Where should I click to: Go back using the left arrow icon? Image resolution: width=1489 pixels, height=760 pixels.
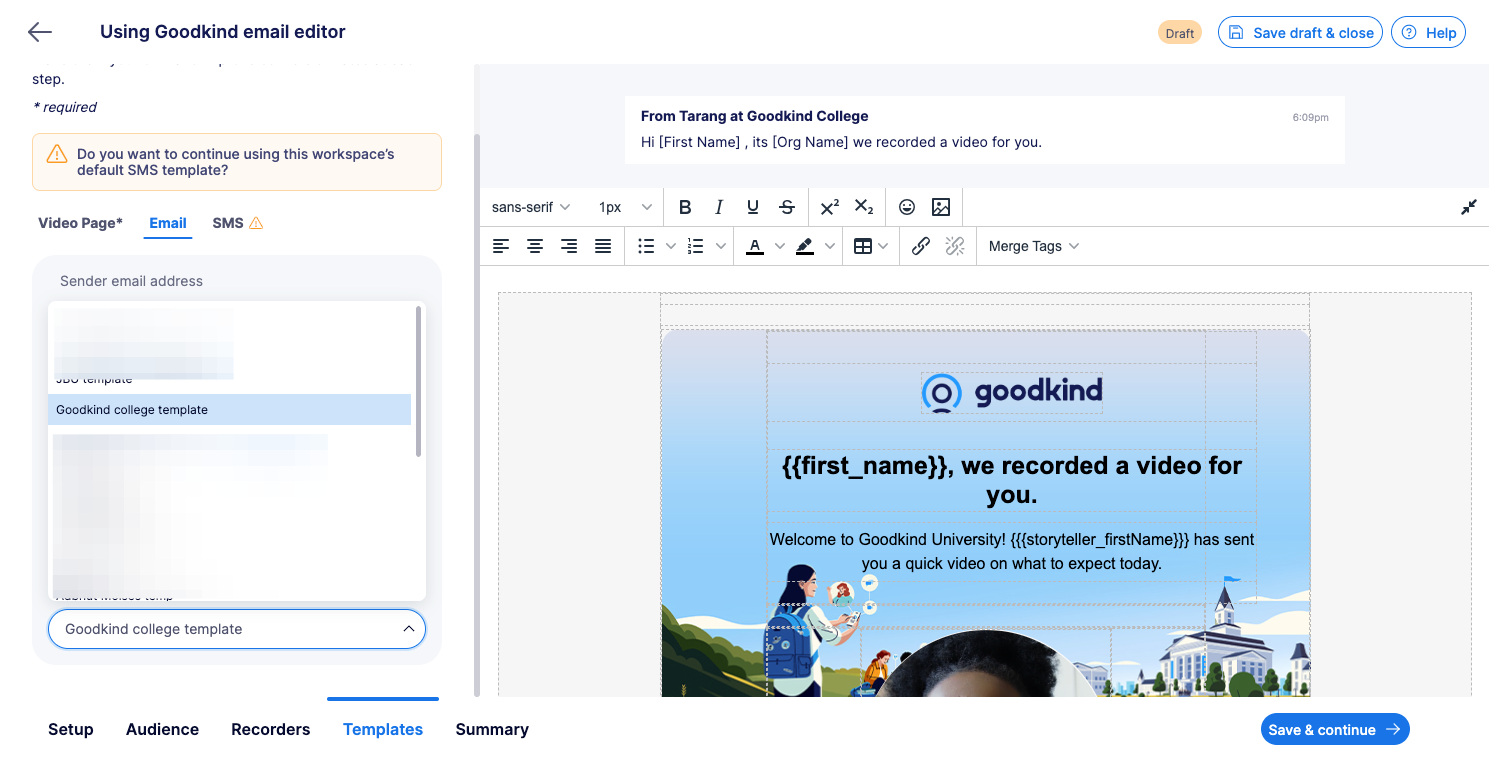(x=40, y=32)
